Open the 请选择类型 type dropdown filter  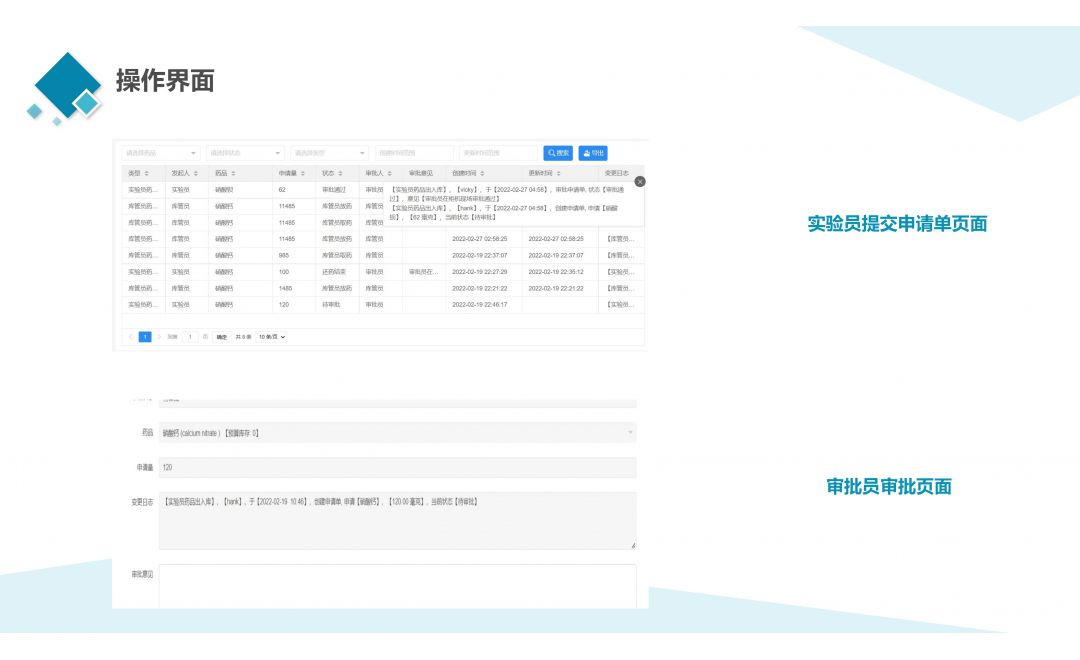pyautogui.click(x=329, y=153)
